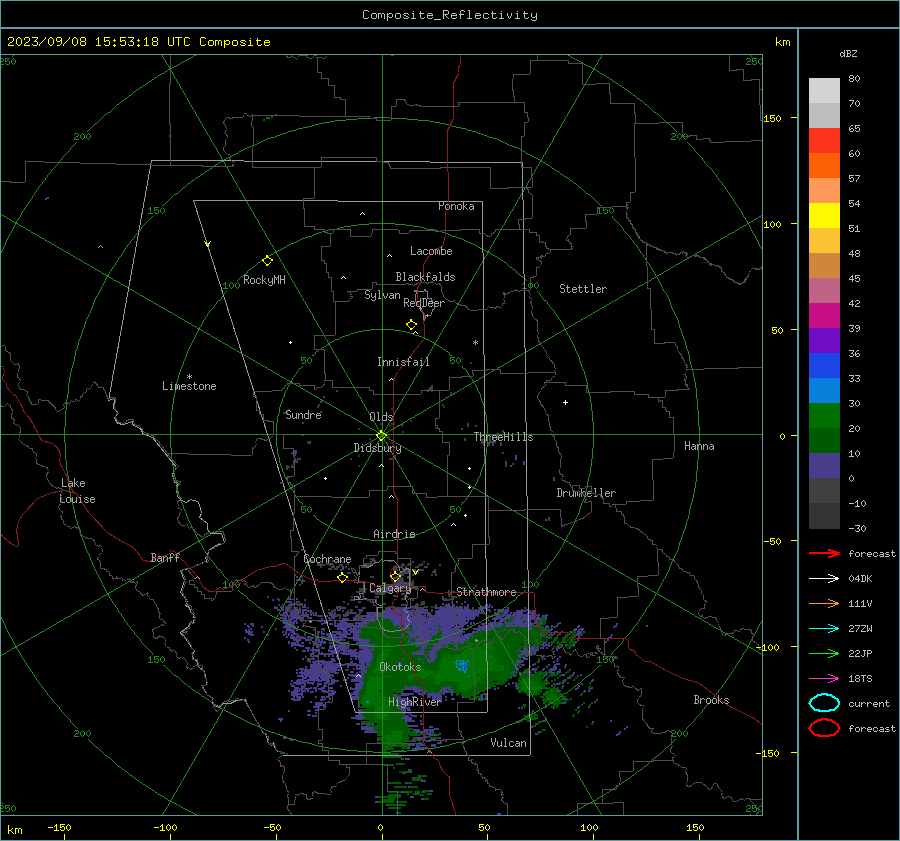Click the cyan 27ZW arrow in legend
The width and height of the screenshot is (900, 841).
click(824, 629)
